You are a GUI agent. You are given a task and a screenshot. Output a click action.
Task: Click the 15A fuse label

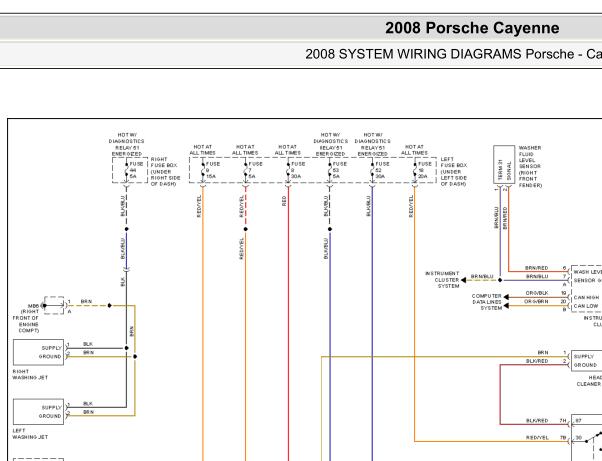(x=211, y=177)
